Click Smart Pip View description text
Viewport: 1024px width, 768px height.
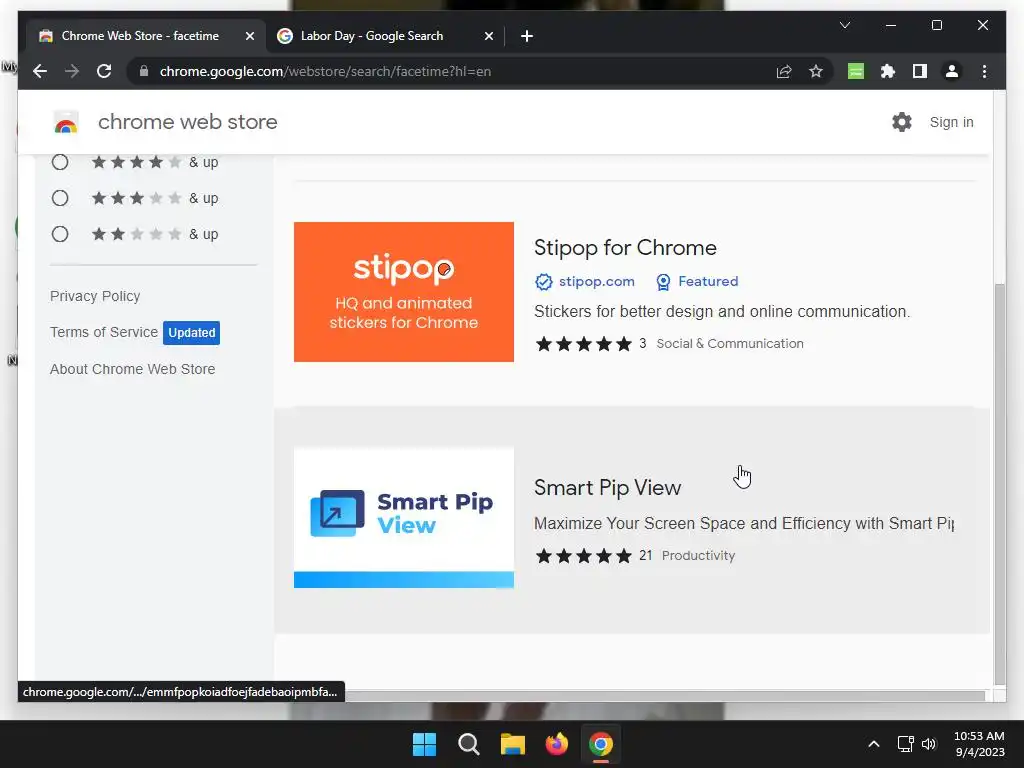pyautogui.click(x=744, y=524)
